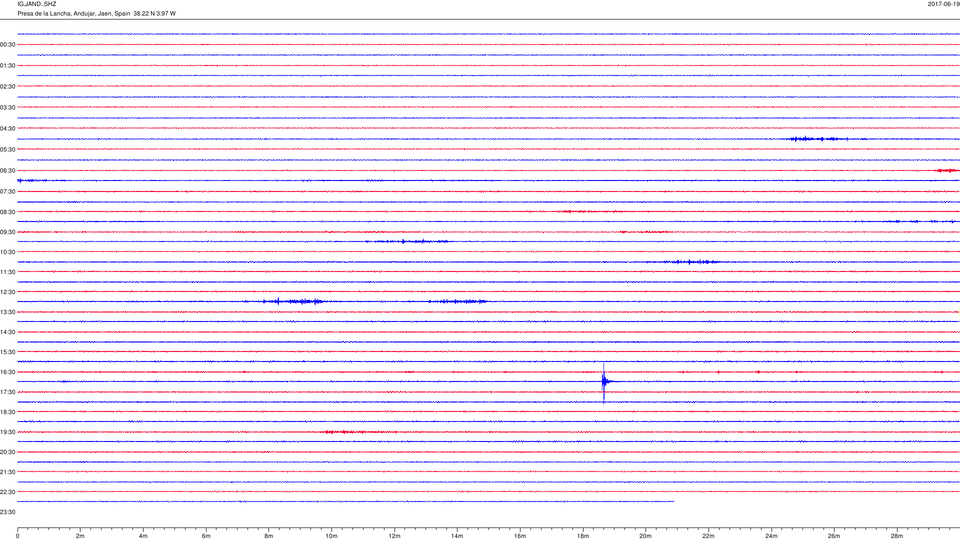
Task: Click the 18m axis tick label
Action: pos(583,536)
